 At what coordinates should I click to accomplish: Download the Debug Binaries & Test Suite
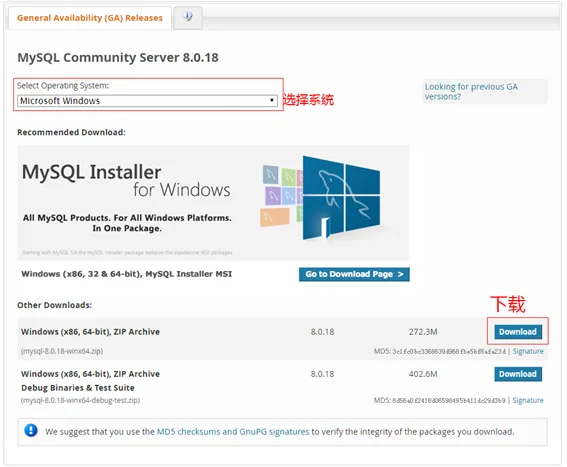518,374
